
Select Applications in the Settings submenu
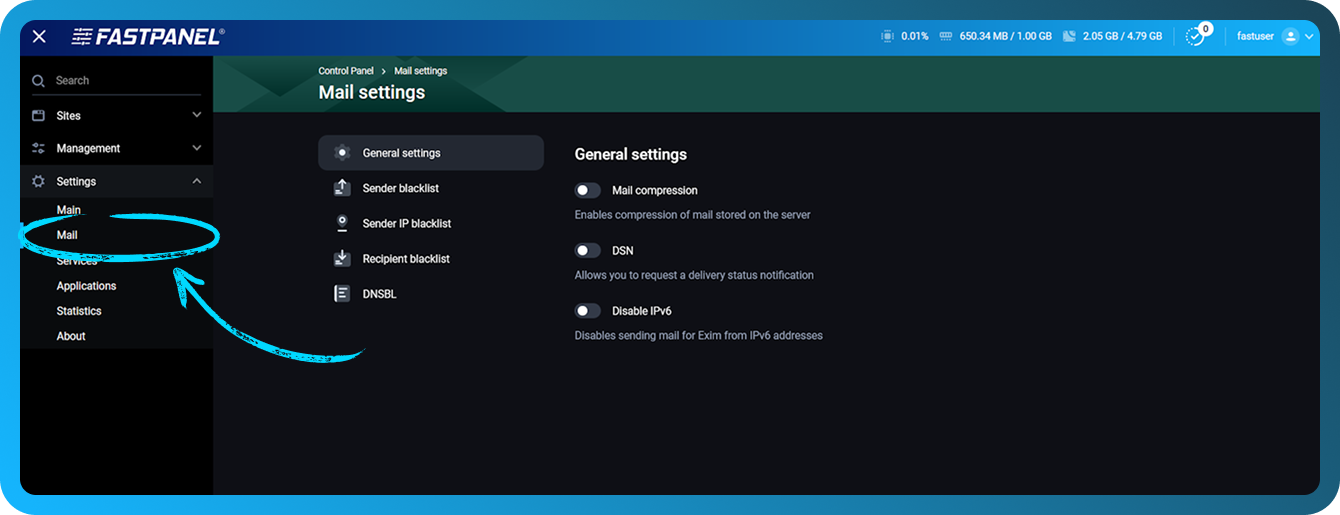(x=86, y=286)
